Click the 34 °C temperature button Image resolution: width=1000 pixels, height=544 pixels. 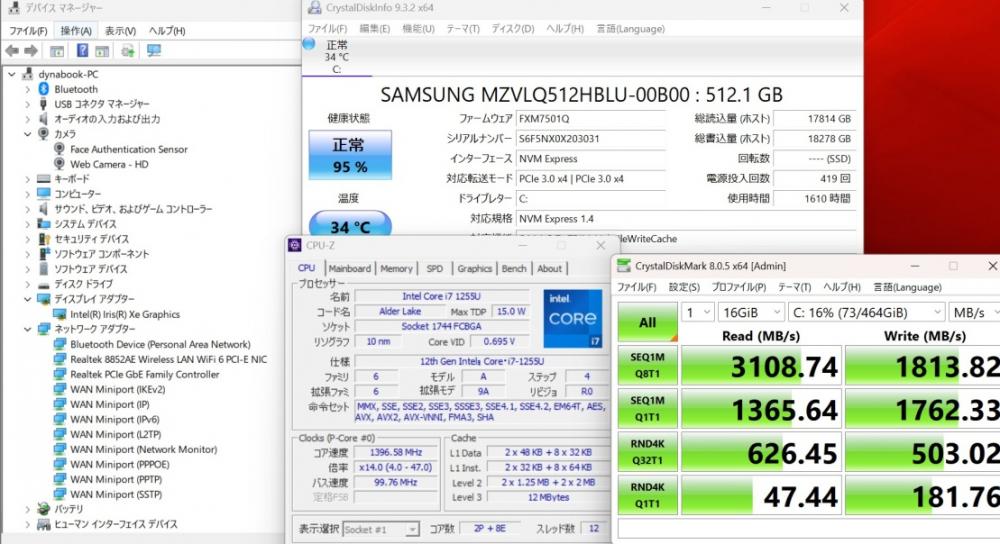click(350, 224)
